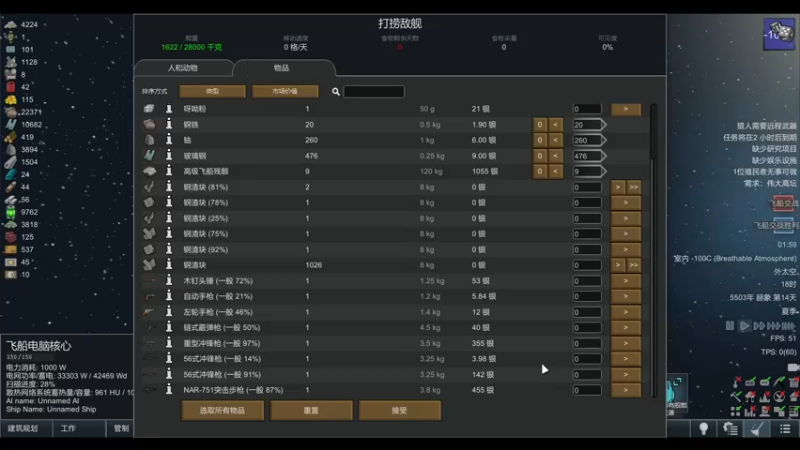800x450 pixels.
Task: Set game speed to normal play
Action: [744, 326]
